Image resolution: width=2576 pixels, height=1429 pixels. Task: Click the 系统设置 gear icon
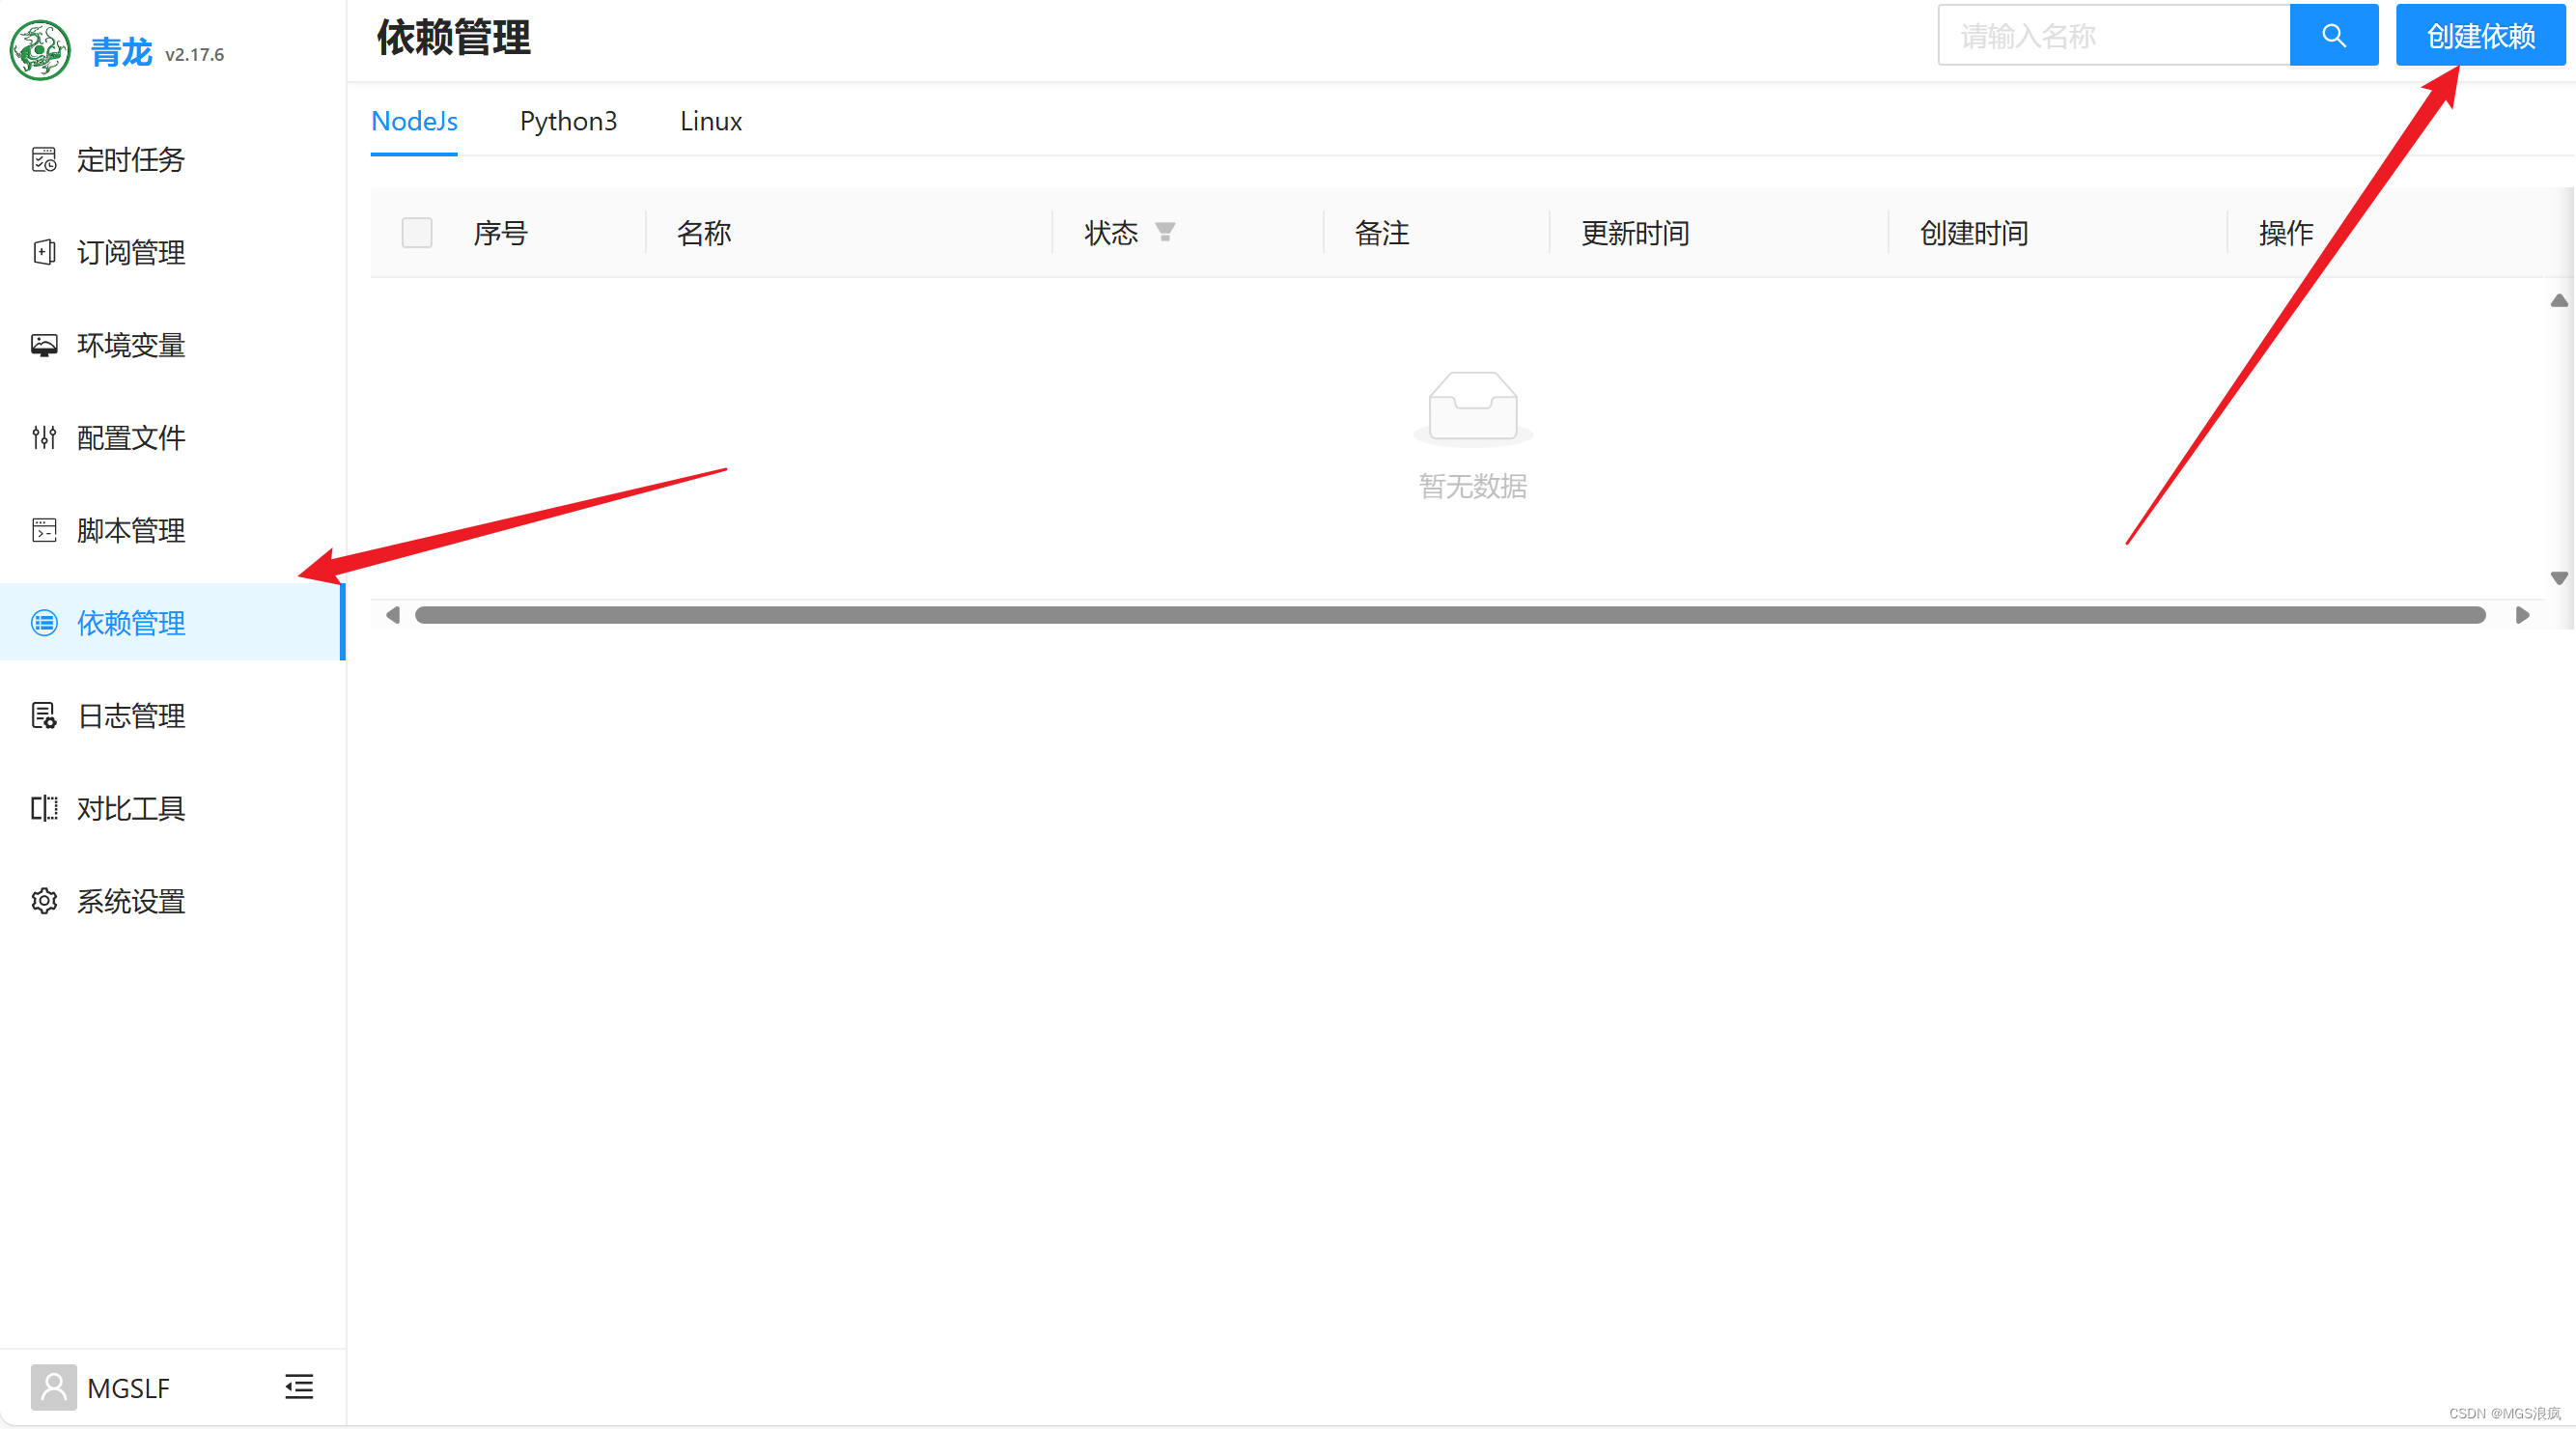click(44, 901)
